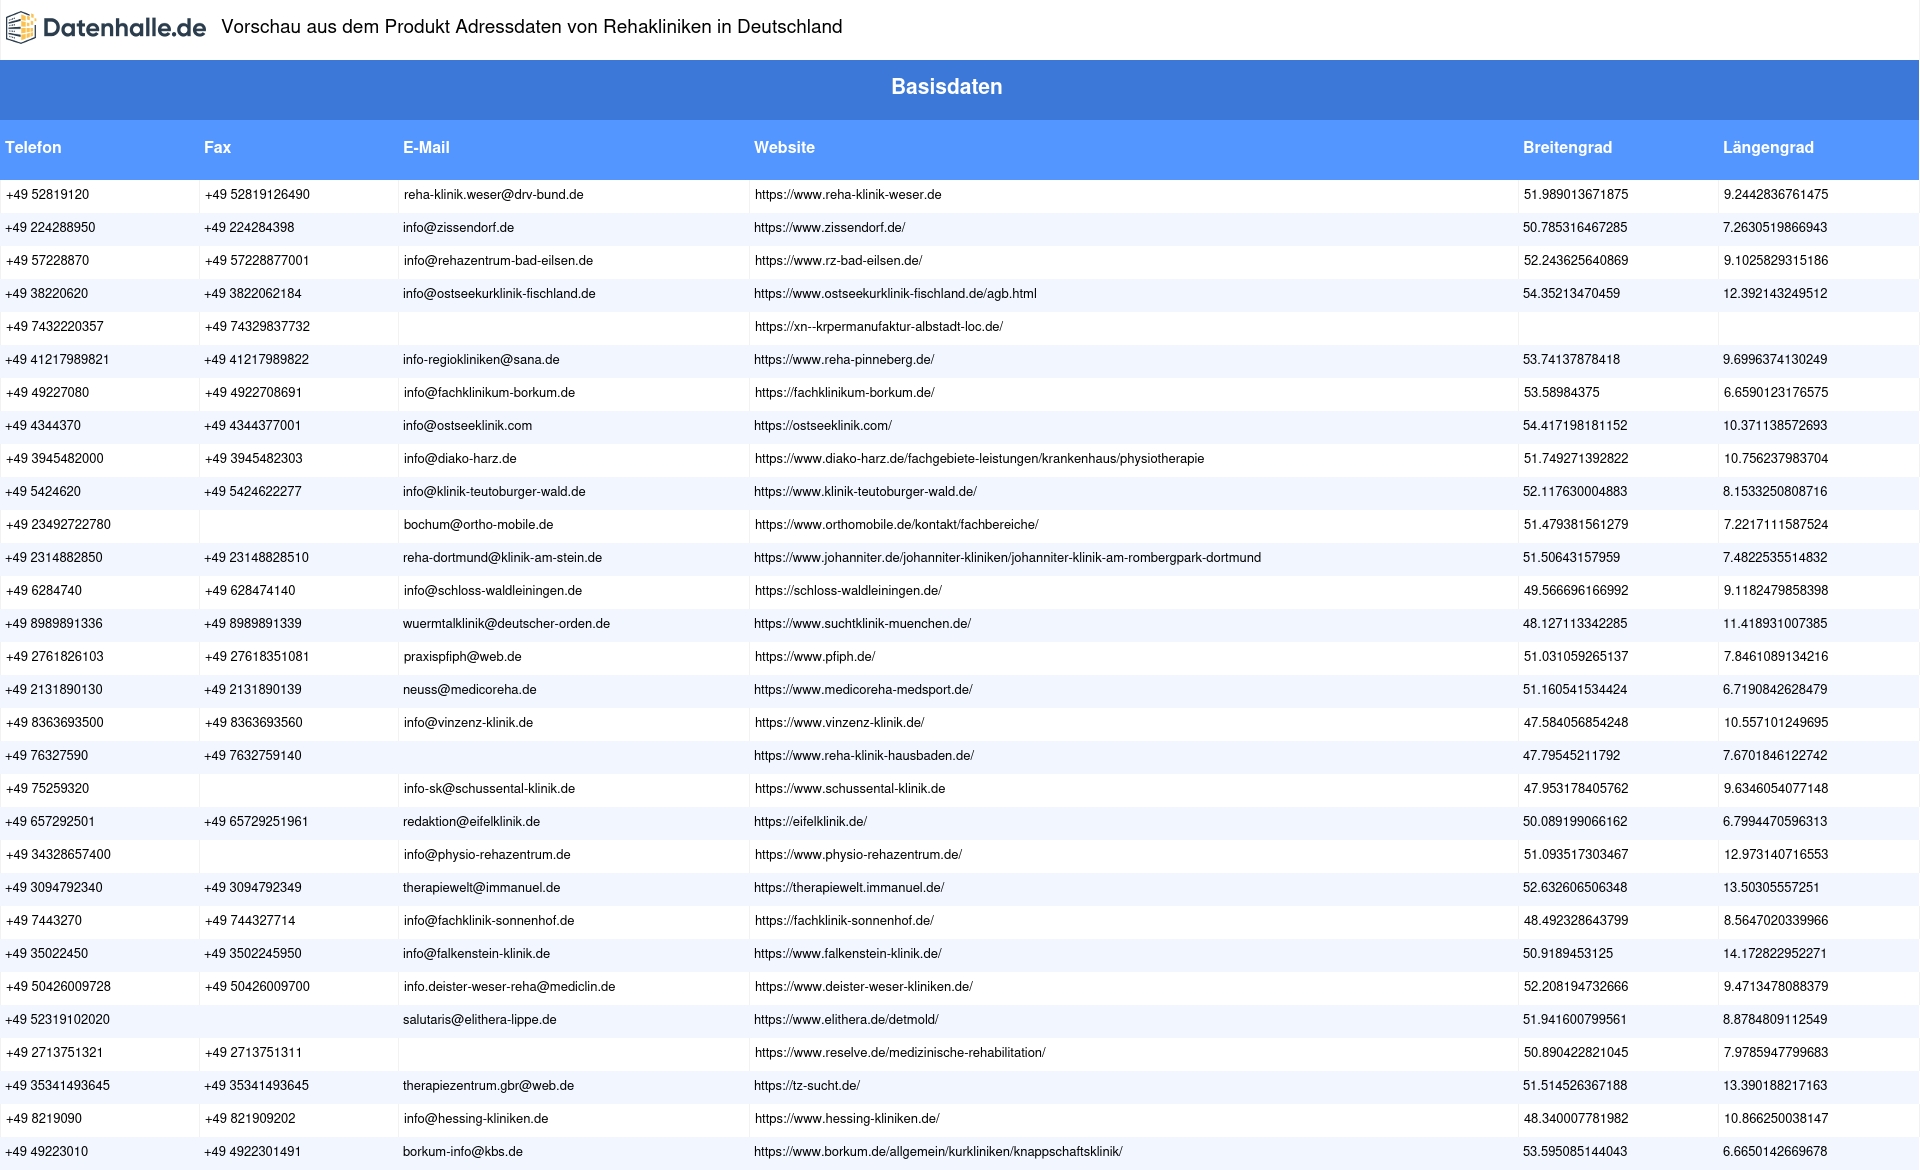Click email info@rehazentrum-bad-eilsen.de
This screenshot has height=1170, width=1920.
[x=498, y=261]
